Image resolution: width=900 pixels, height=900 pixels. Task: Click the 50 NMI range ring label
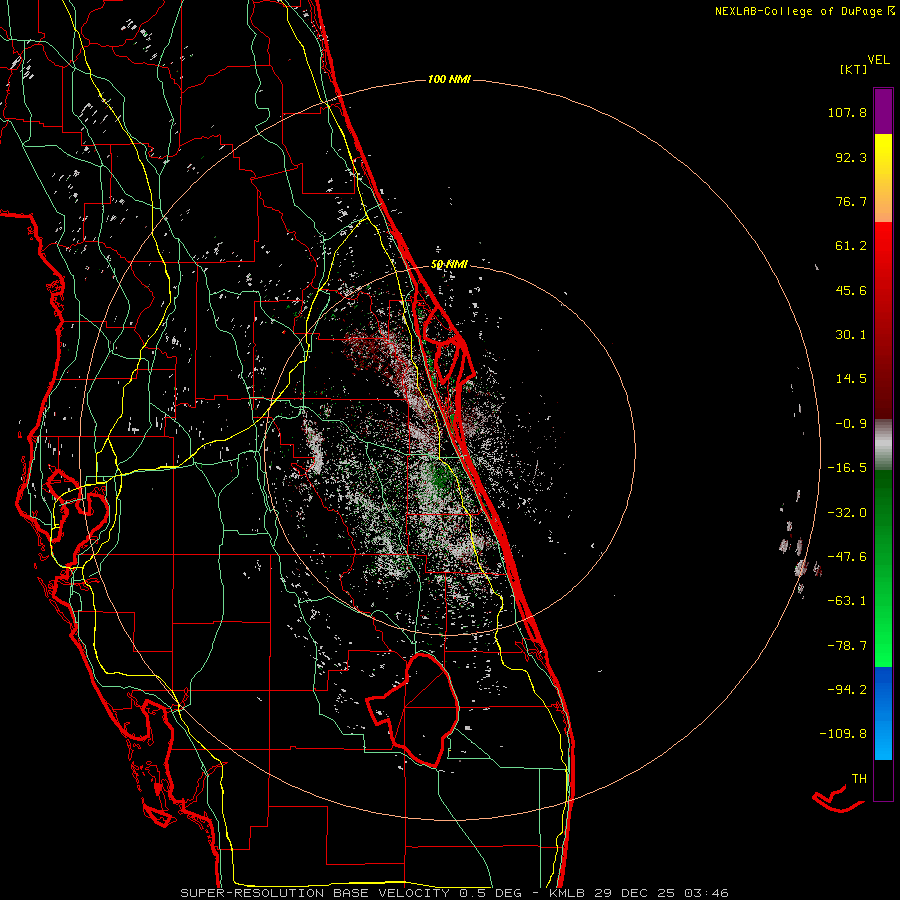pos(449,265)
